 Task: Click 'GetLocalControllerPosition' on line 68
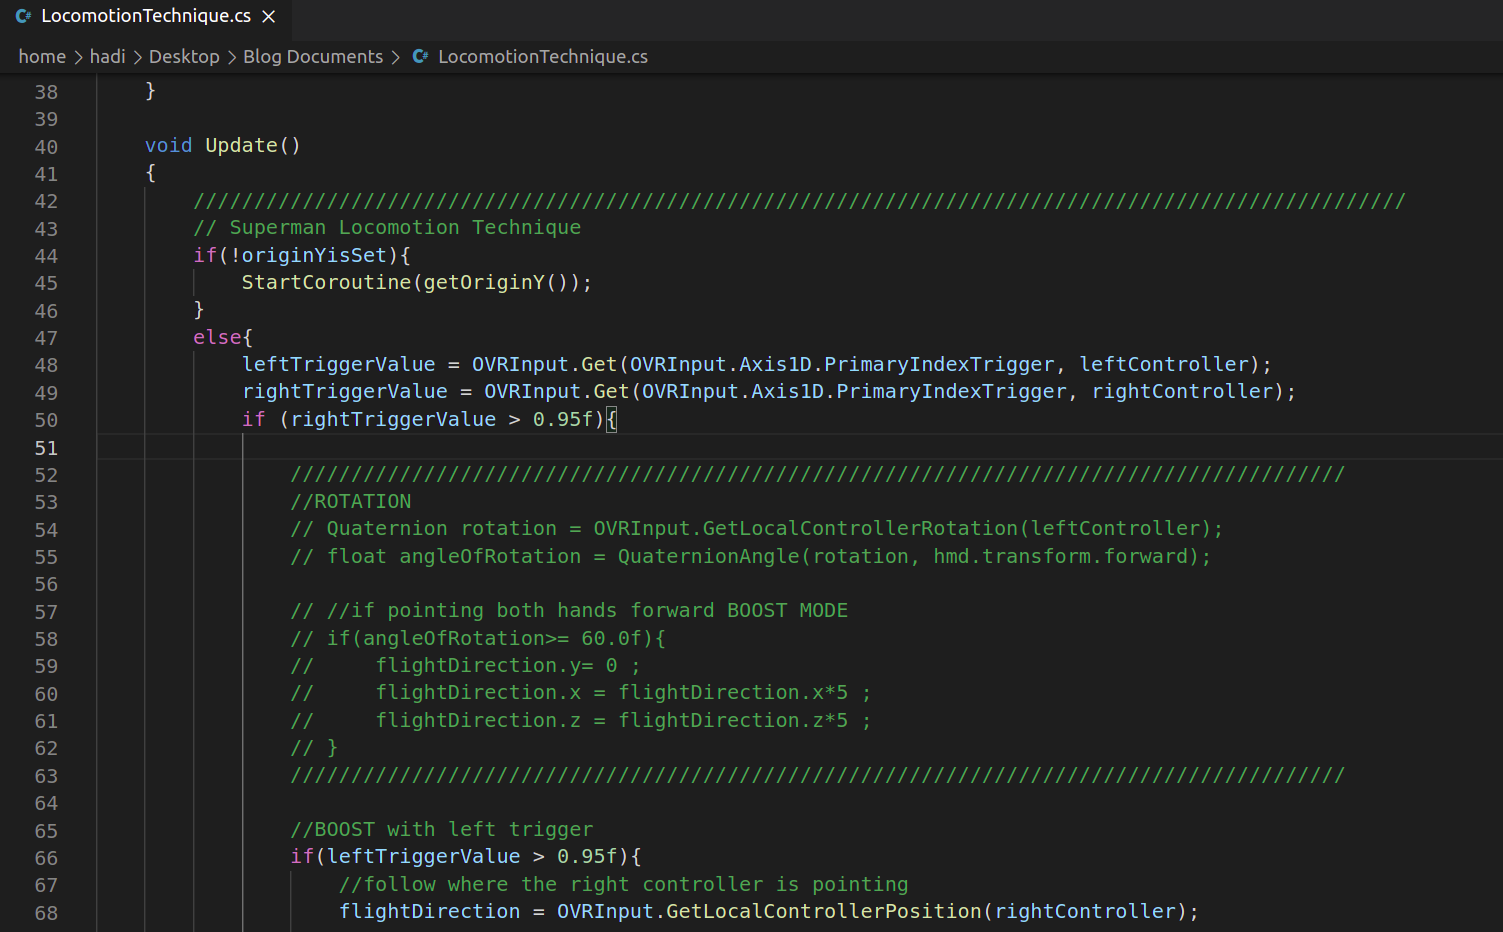pos(824,911)
